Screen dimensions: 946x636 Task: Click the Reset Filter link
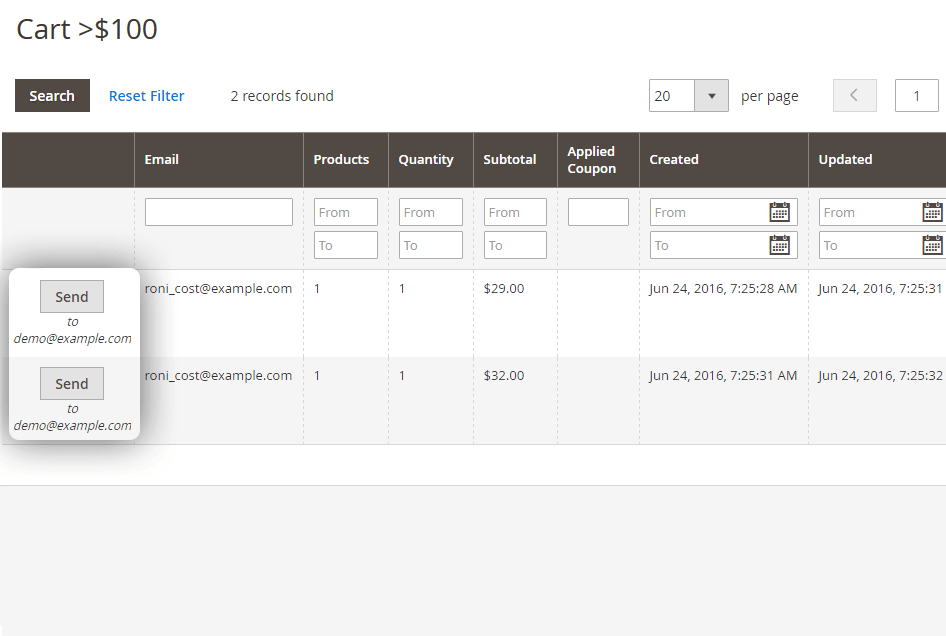[x=147, y=96]
